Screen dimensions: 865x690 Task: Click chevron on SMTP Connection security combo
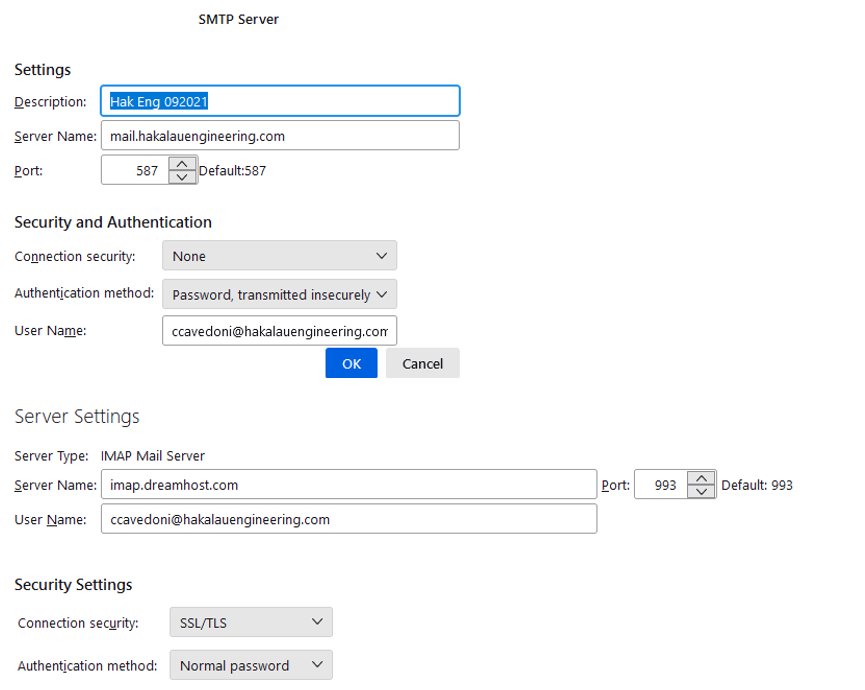(x=381, y=256)
